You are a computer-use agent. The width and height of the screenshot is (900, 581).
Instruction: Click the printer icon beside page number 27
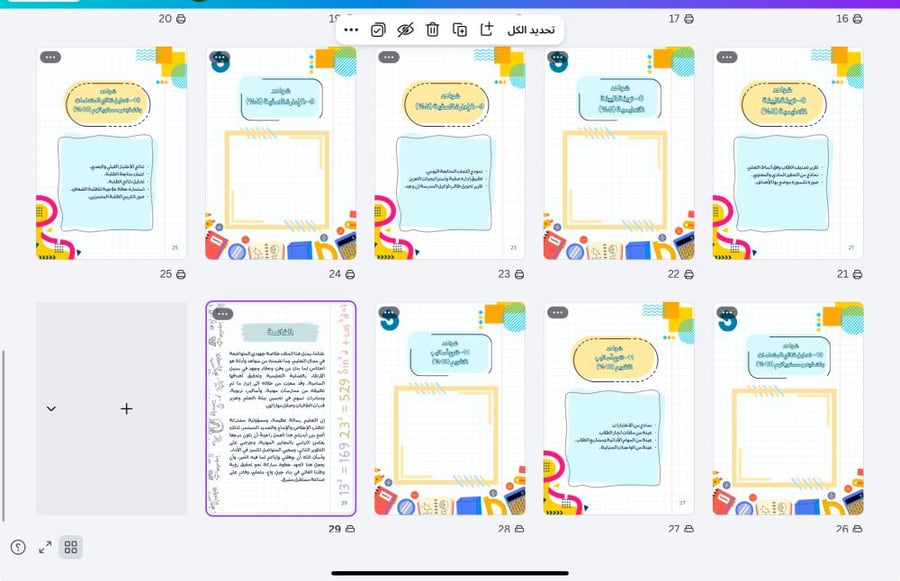pos(689,529)
